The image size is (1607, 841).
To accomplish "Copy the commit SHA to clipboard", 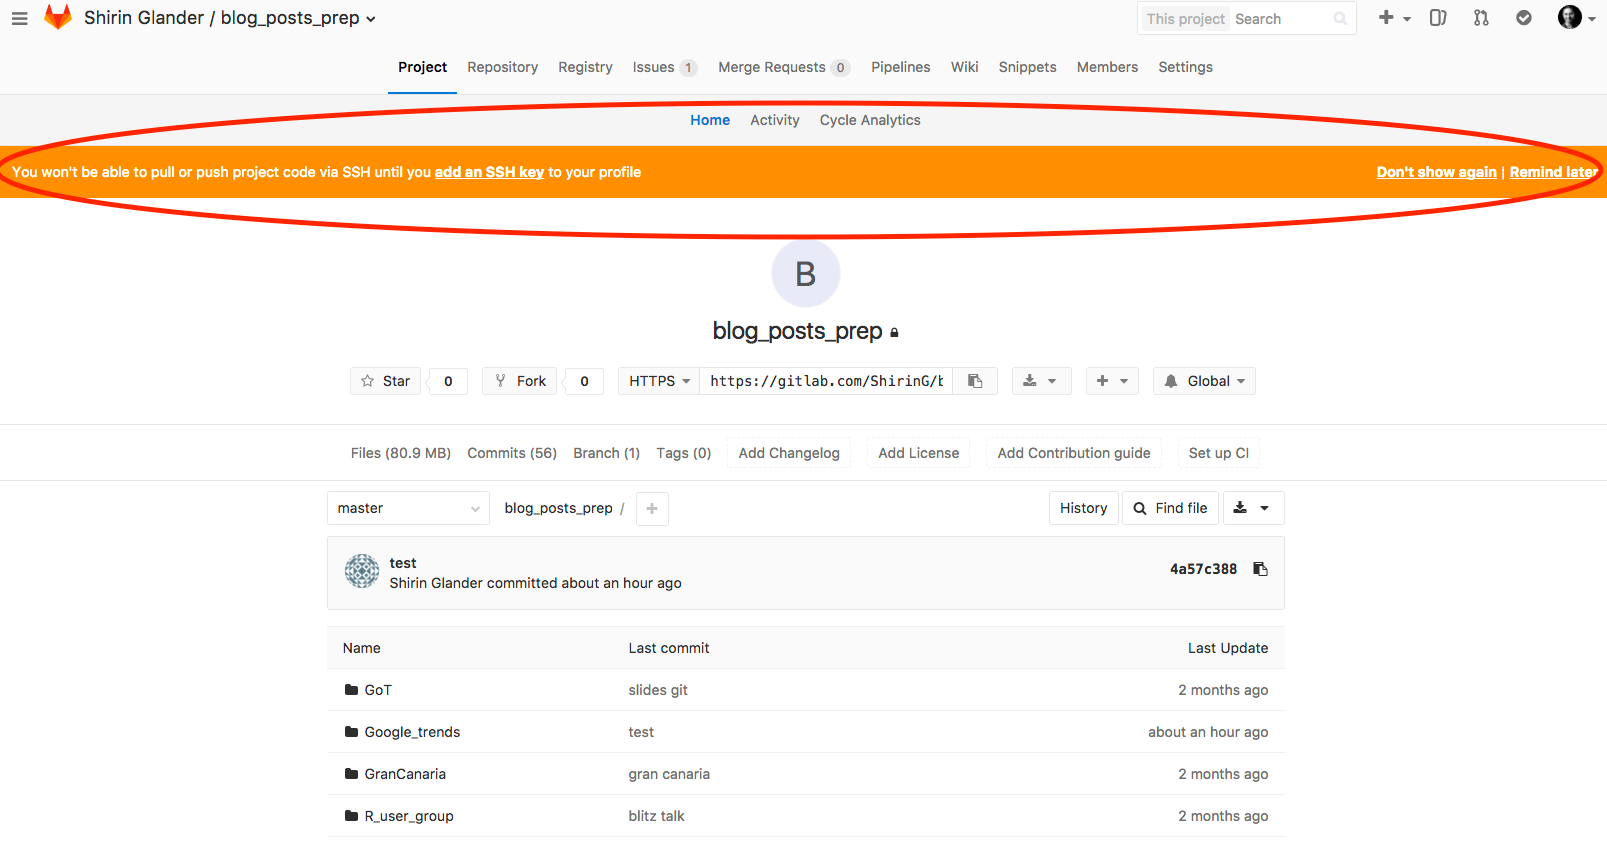I will [1260, 569].
